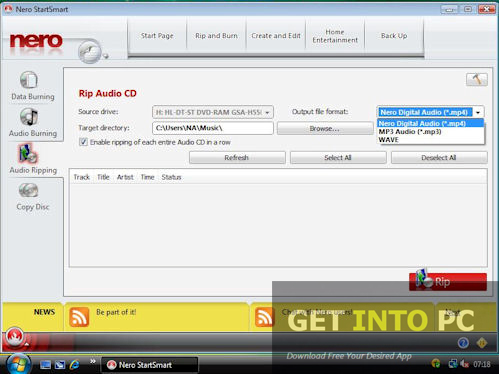Expand the quick launch overflow chevron
This screenshot has width=499, height=374.
coord(93,361)
